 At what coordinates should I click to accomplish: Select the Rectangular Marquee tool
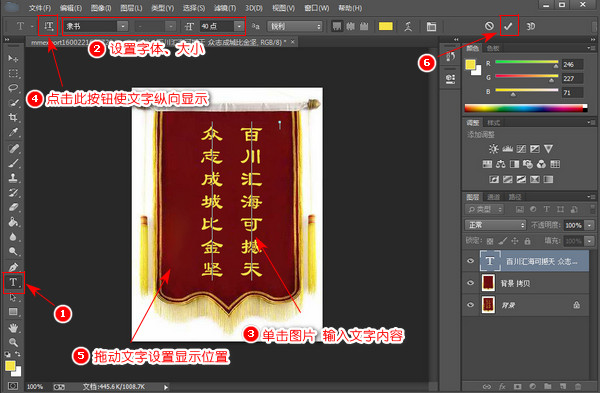[x=13, y=73]
